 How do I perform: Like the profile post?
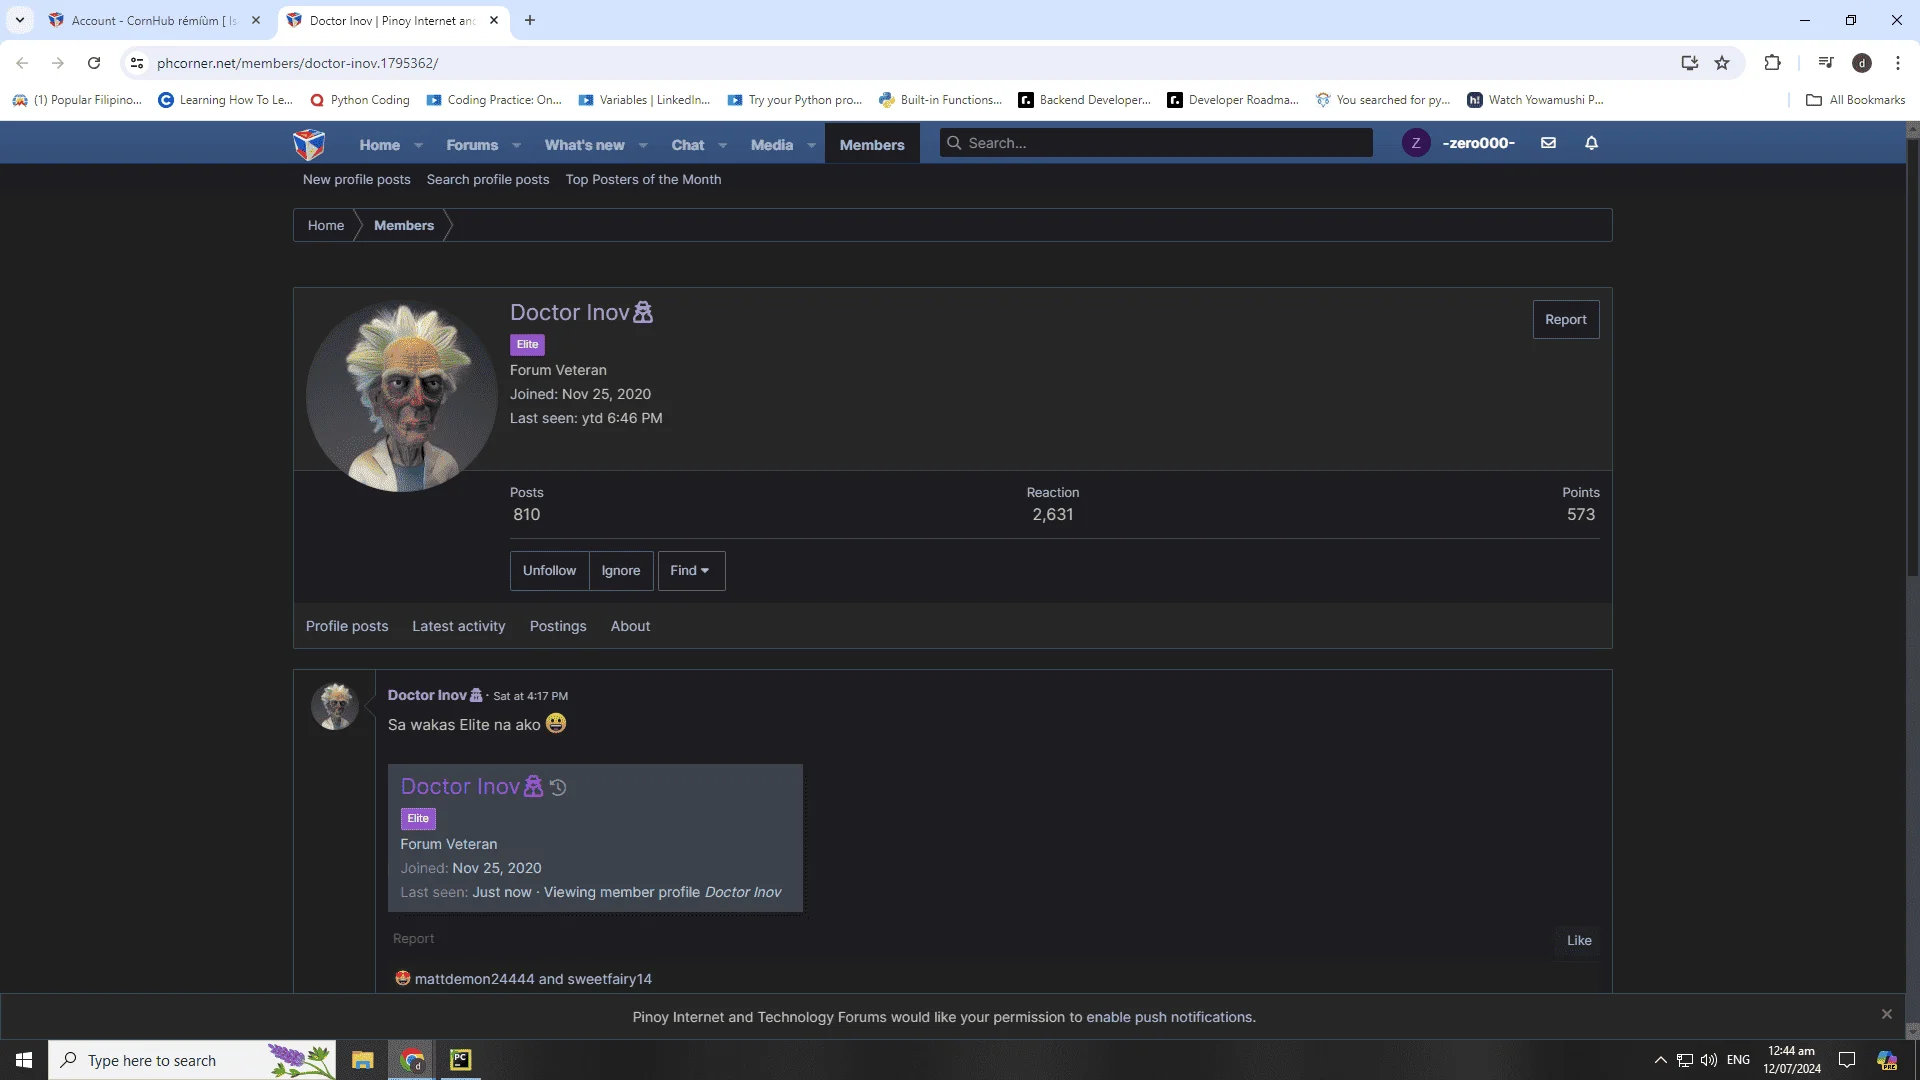[x=1578, y=940]
